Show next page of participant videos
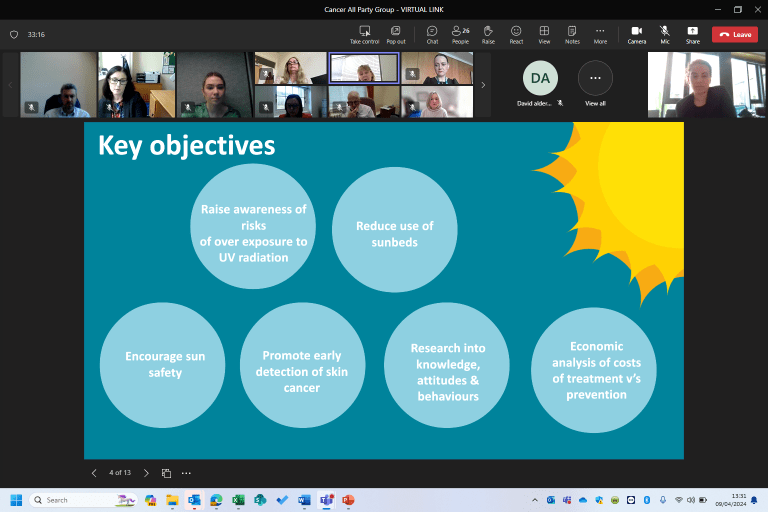This screenshot has width=768, height=512. pos(483,85)
